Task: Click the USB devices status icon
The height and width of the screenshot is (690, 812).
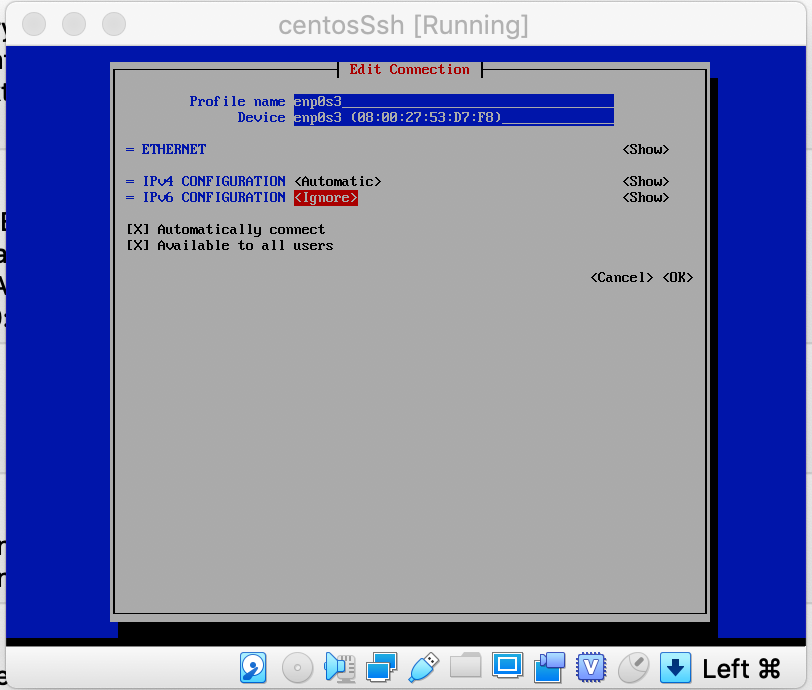Action: (424, 668)
